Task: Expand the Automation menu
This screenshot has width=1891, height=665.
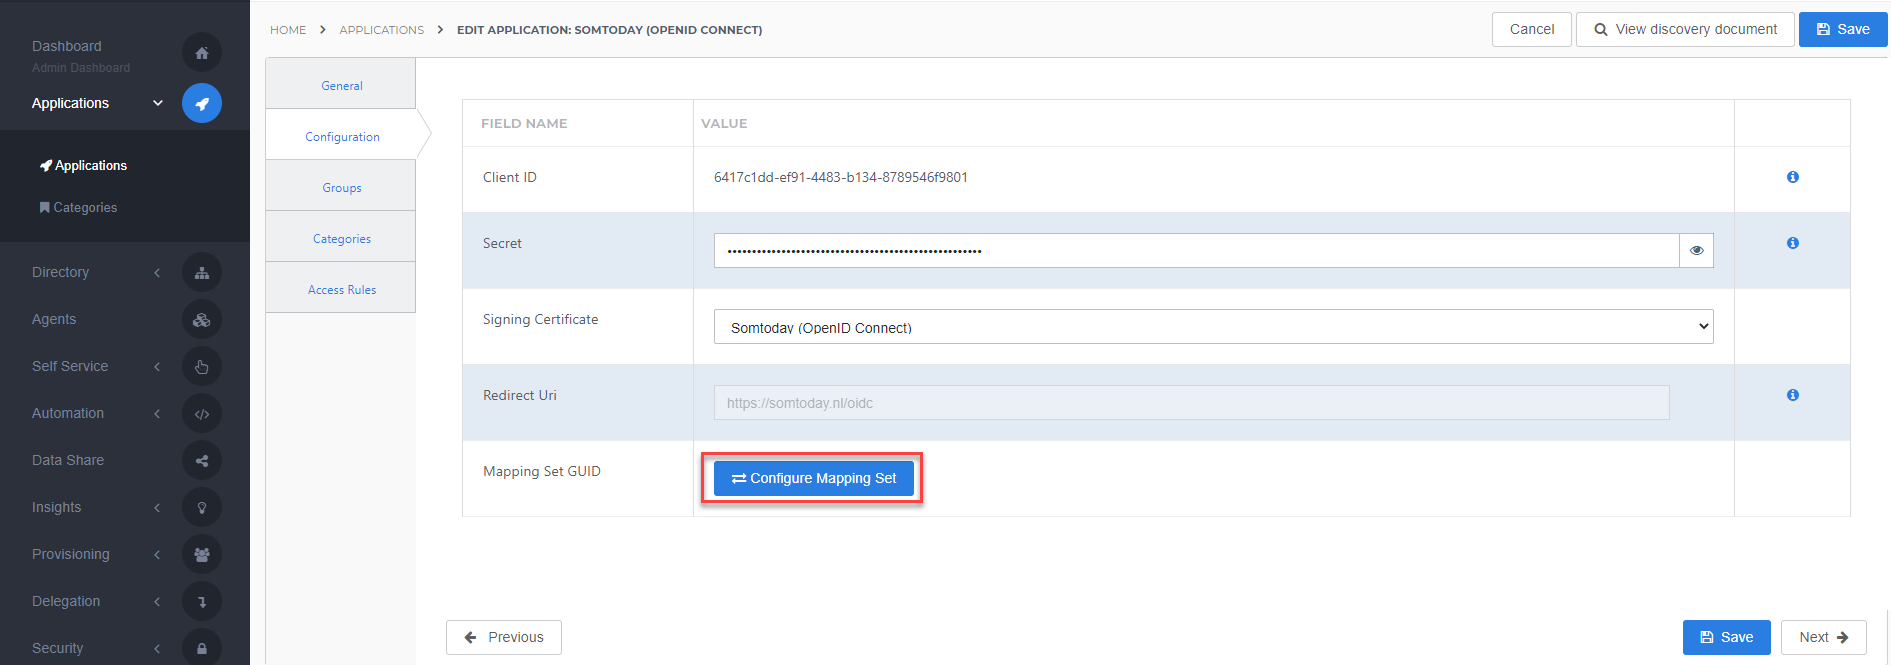Action: (x=157, y=414)
